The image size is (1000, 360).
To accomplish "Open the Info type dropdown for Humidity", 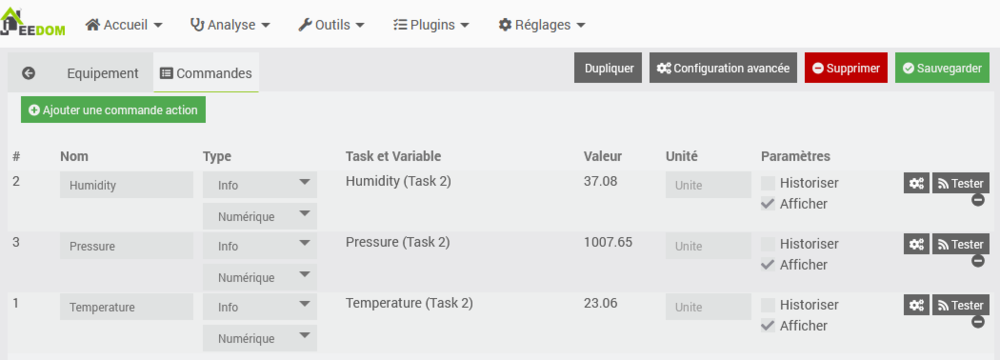I will (x=260, y=184).
